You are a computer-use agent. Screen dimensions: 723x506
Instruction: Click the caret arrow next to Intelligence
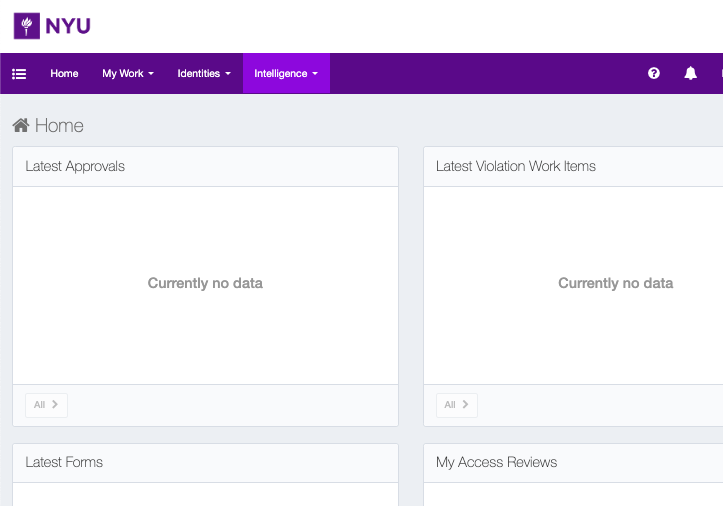coord(315,74)
